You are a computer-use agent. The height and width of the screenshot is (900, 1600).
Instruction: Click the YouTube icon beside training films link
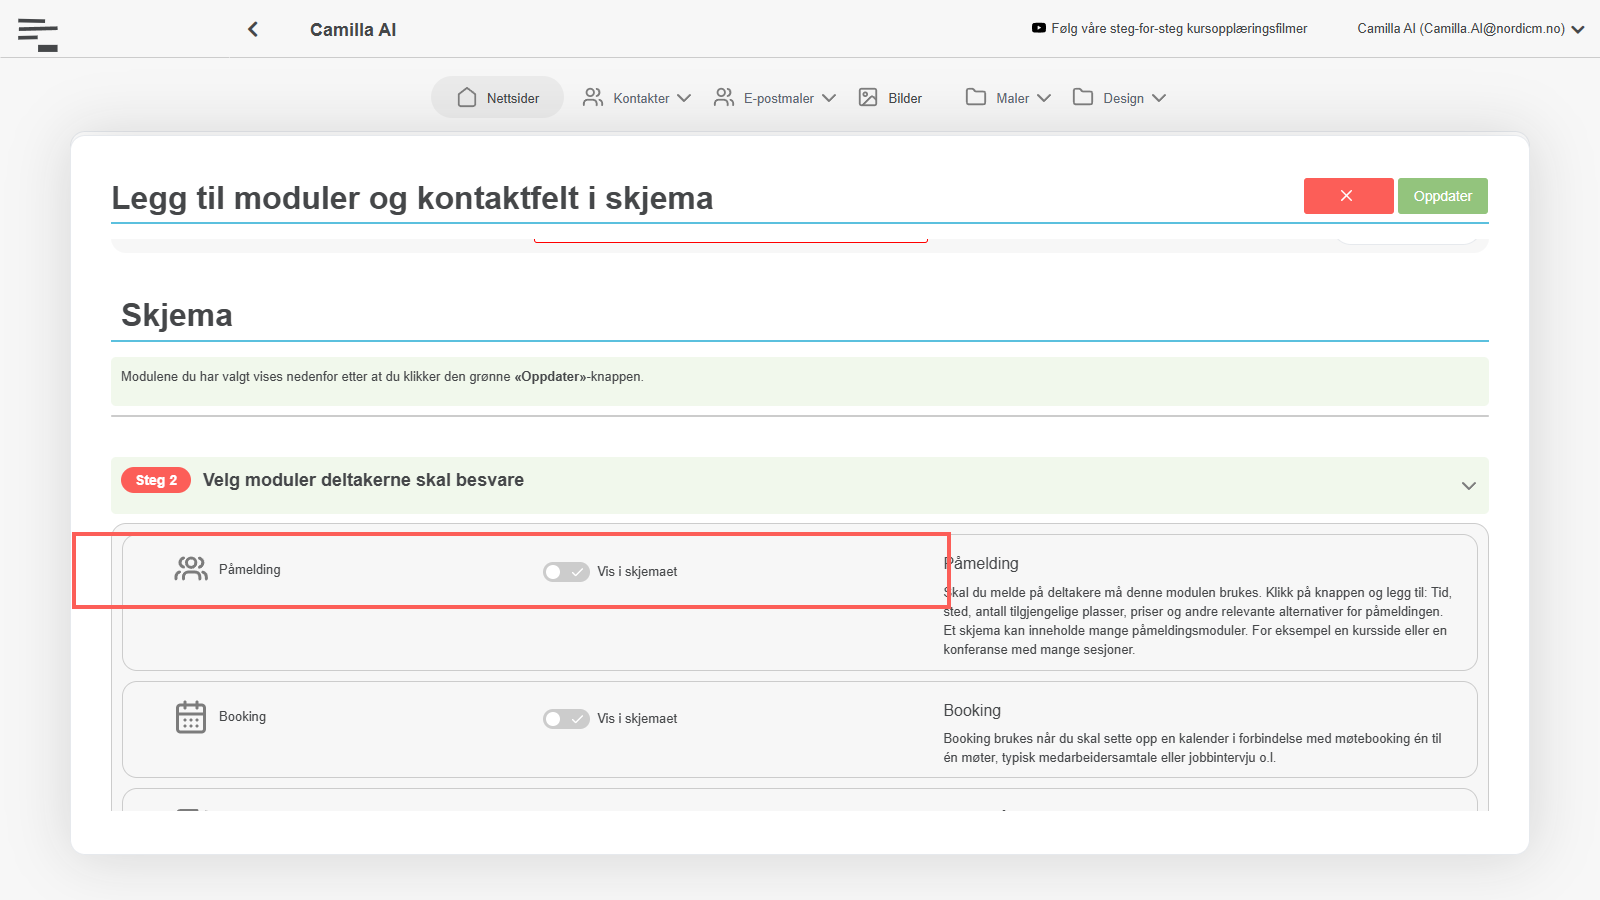click(1039, 28)
